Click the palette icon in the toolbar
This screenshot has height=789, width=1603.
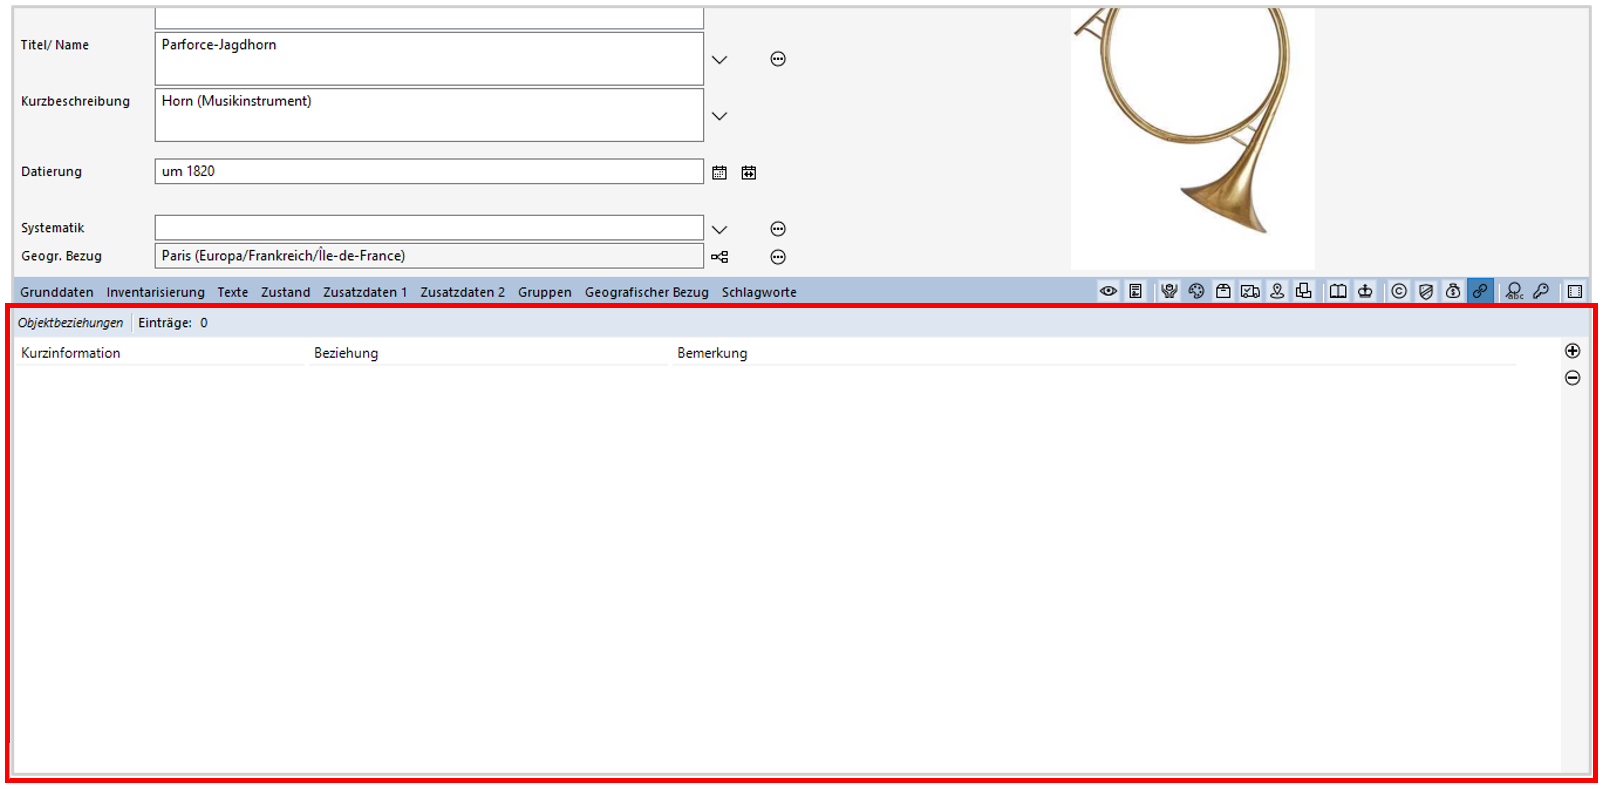pos(1196,291)
